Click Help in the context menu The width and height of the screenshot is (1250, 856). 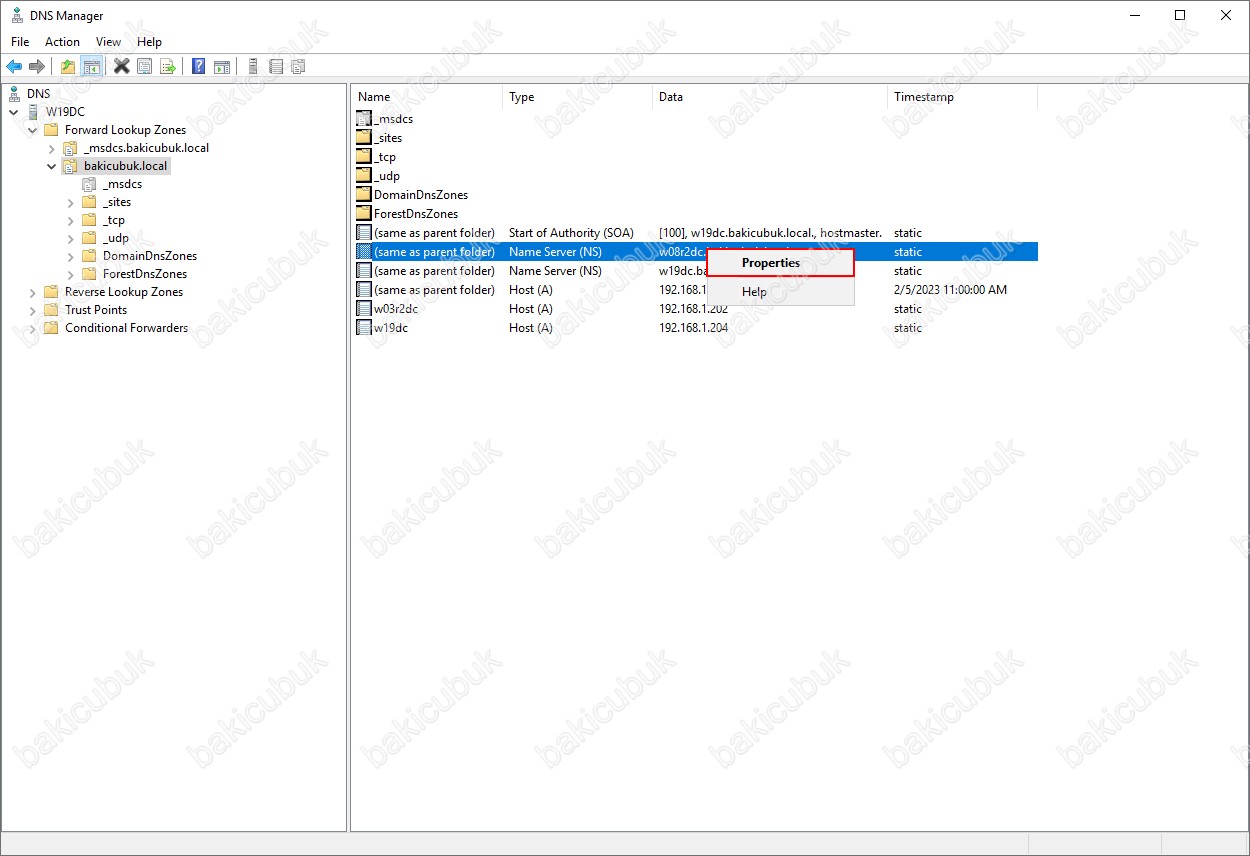click(754, 292)
